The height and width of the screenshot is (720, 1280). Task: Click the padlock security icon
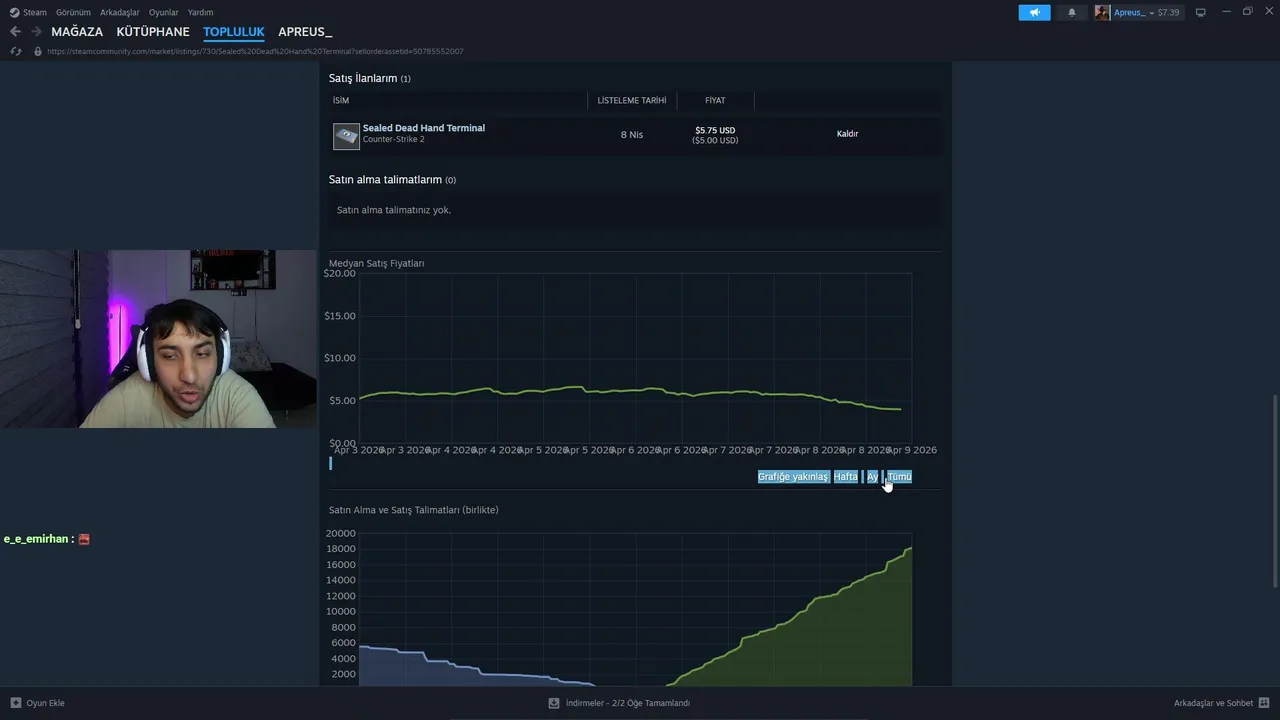tap(38, 51)
